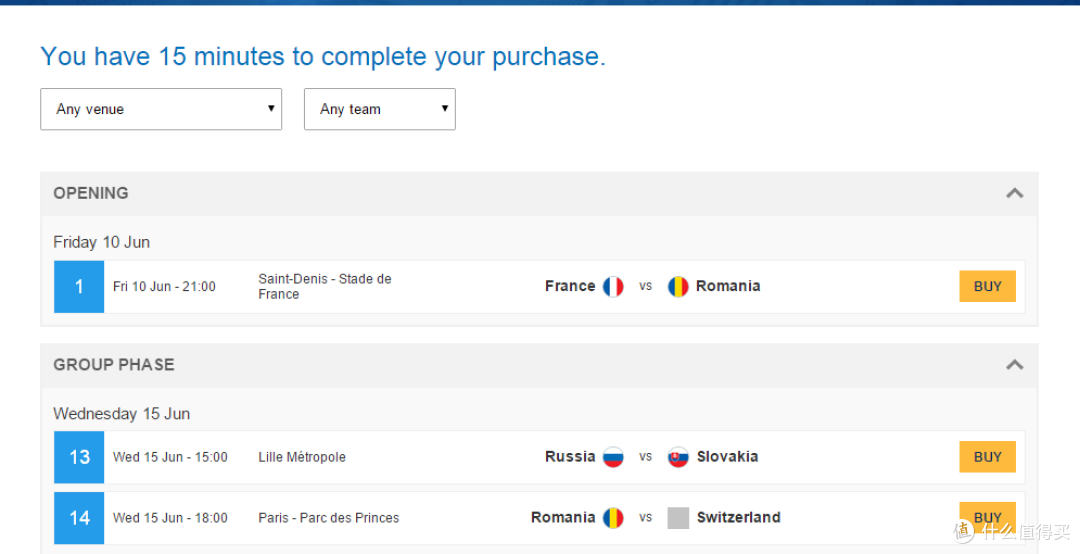Click the Slovakia flag icon
Viewport: 1080px width, 554px height.
[x=678, y=457]
